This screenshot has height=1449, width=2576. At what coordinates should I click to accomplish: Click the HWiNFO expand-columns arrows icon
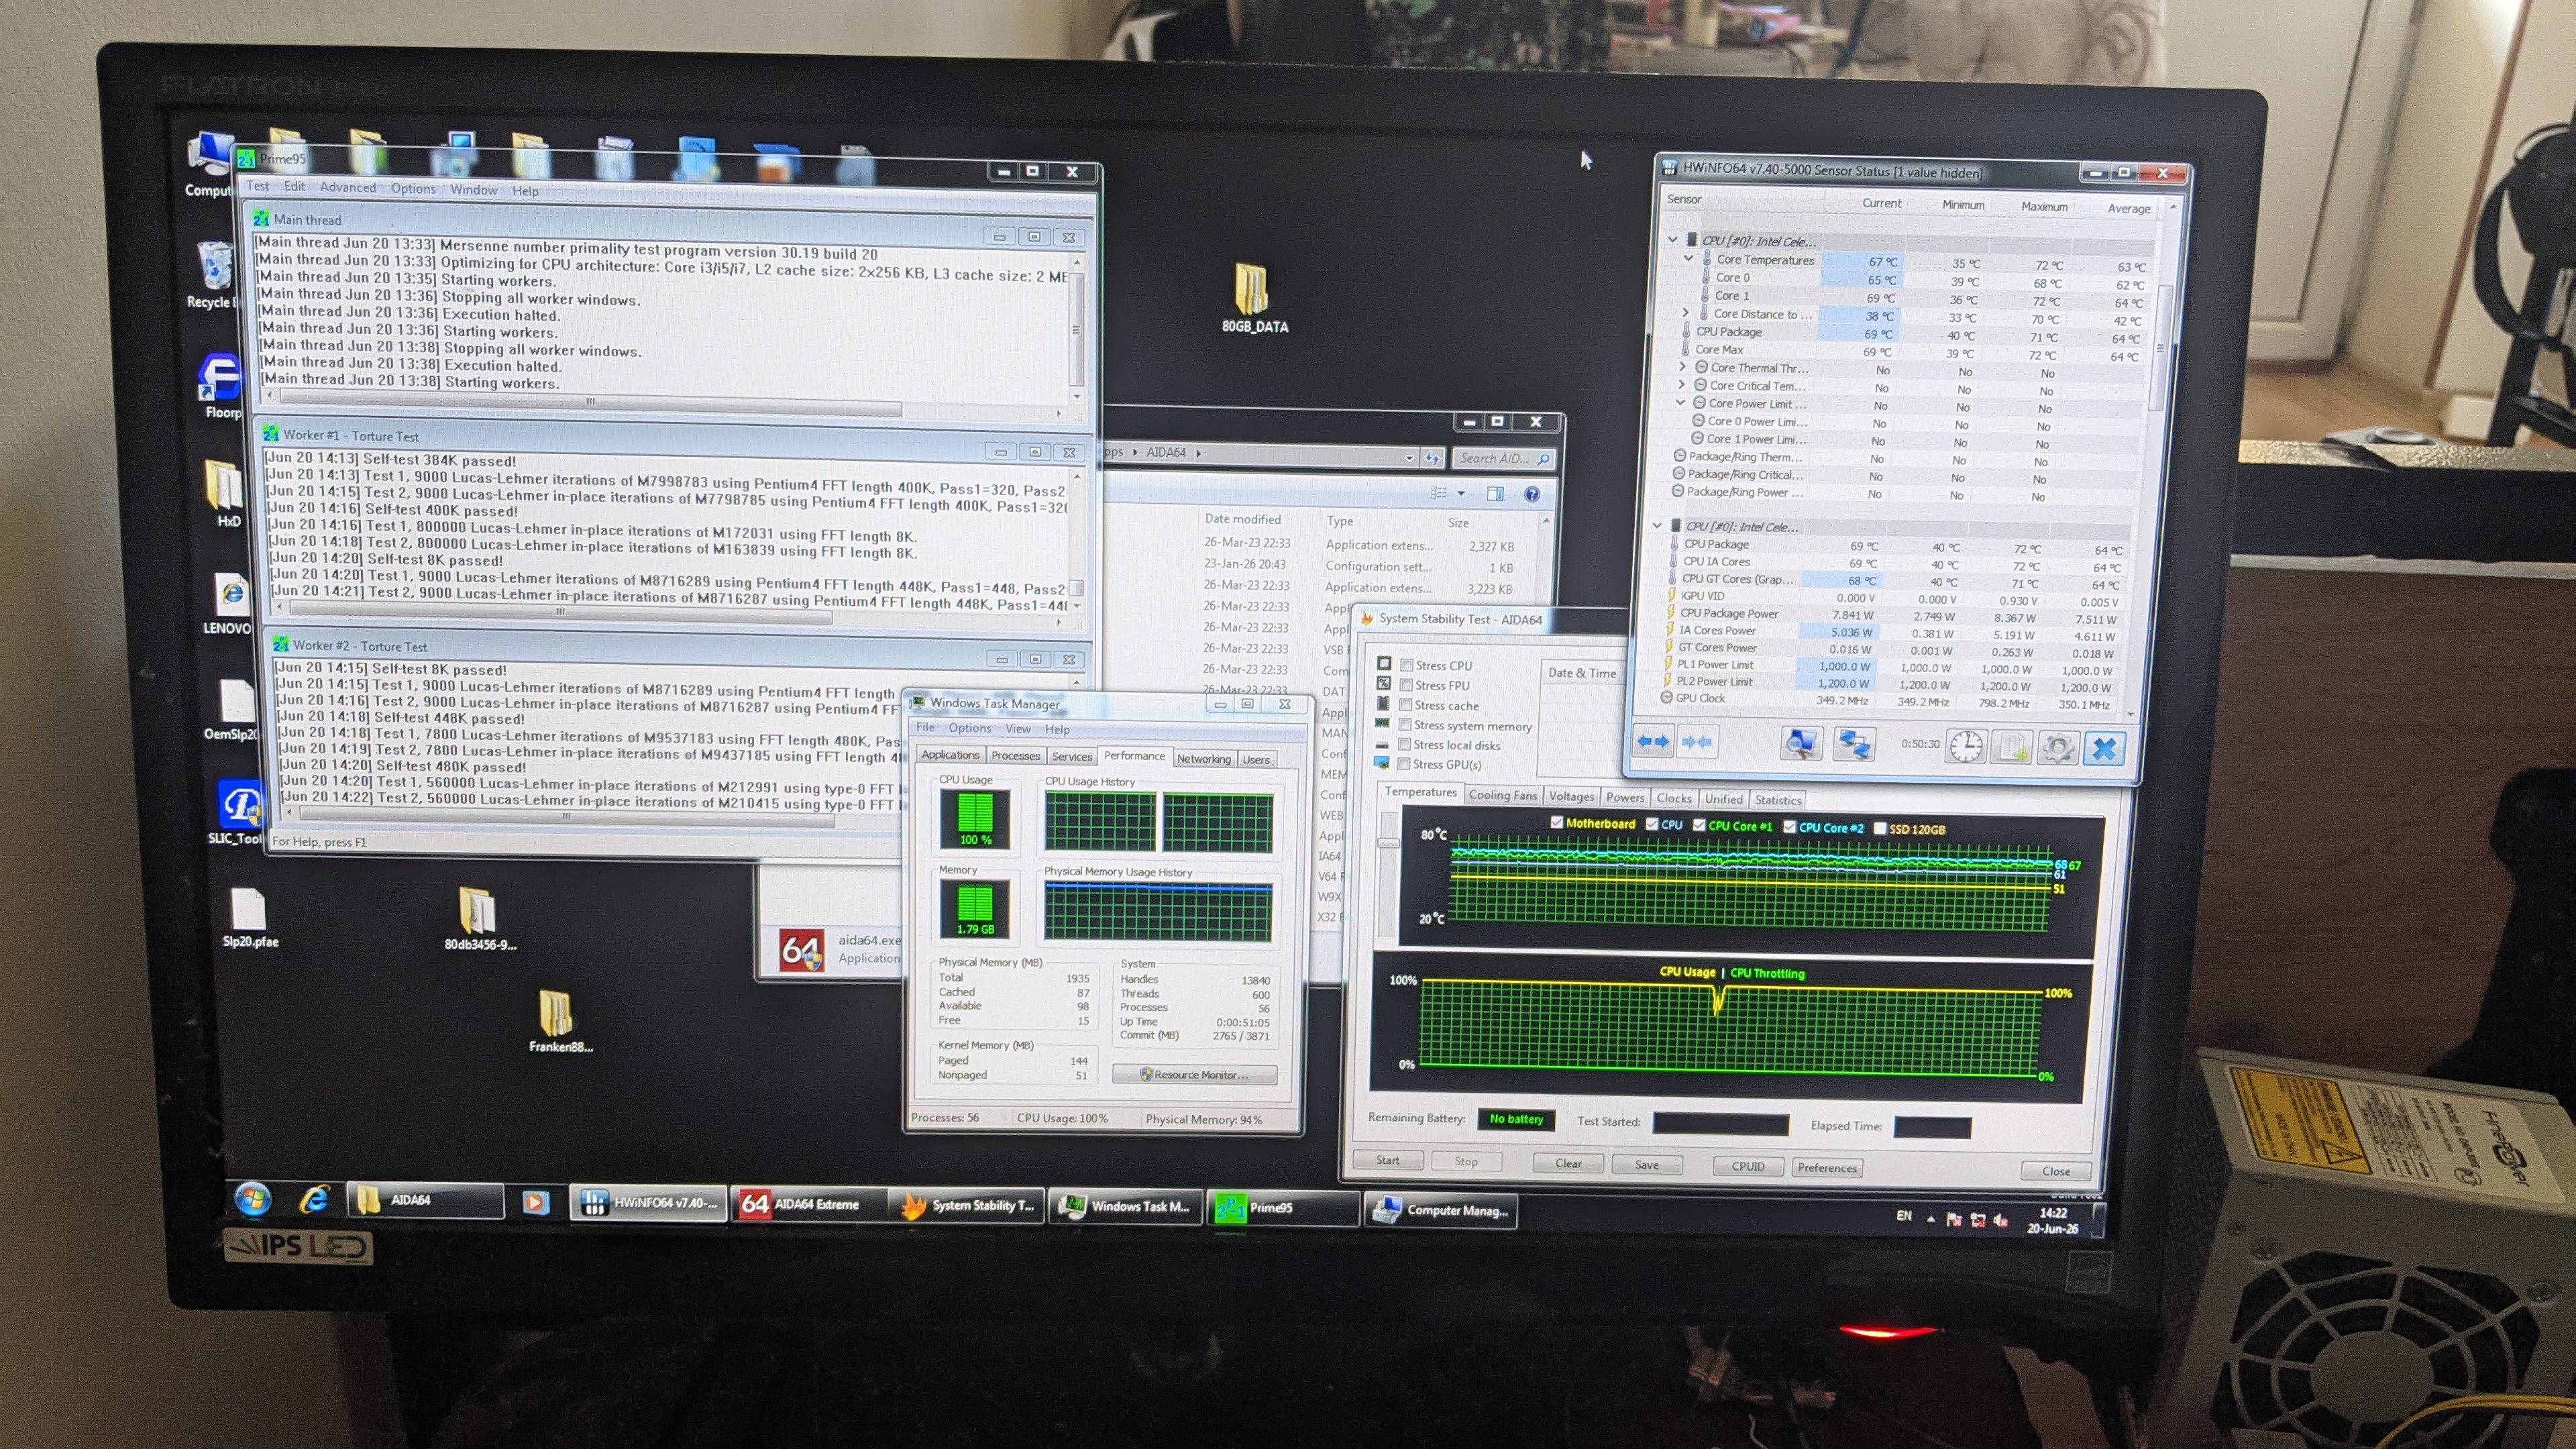[1653, 742]
